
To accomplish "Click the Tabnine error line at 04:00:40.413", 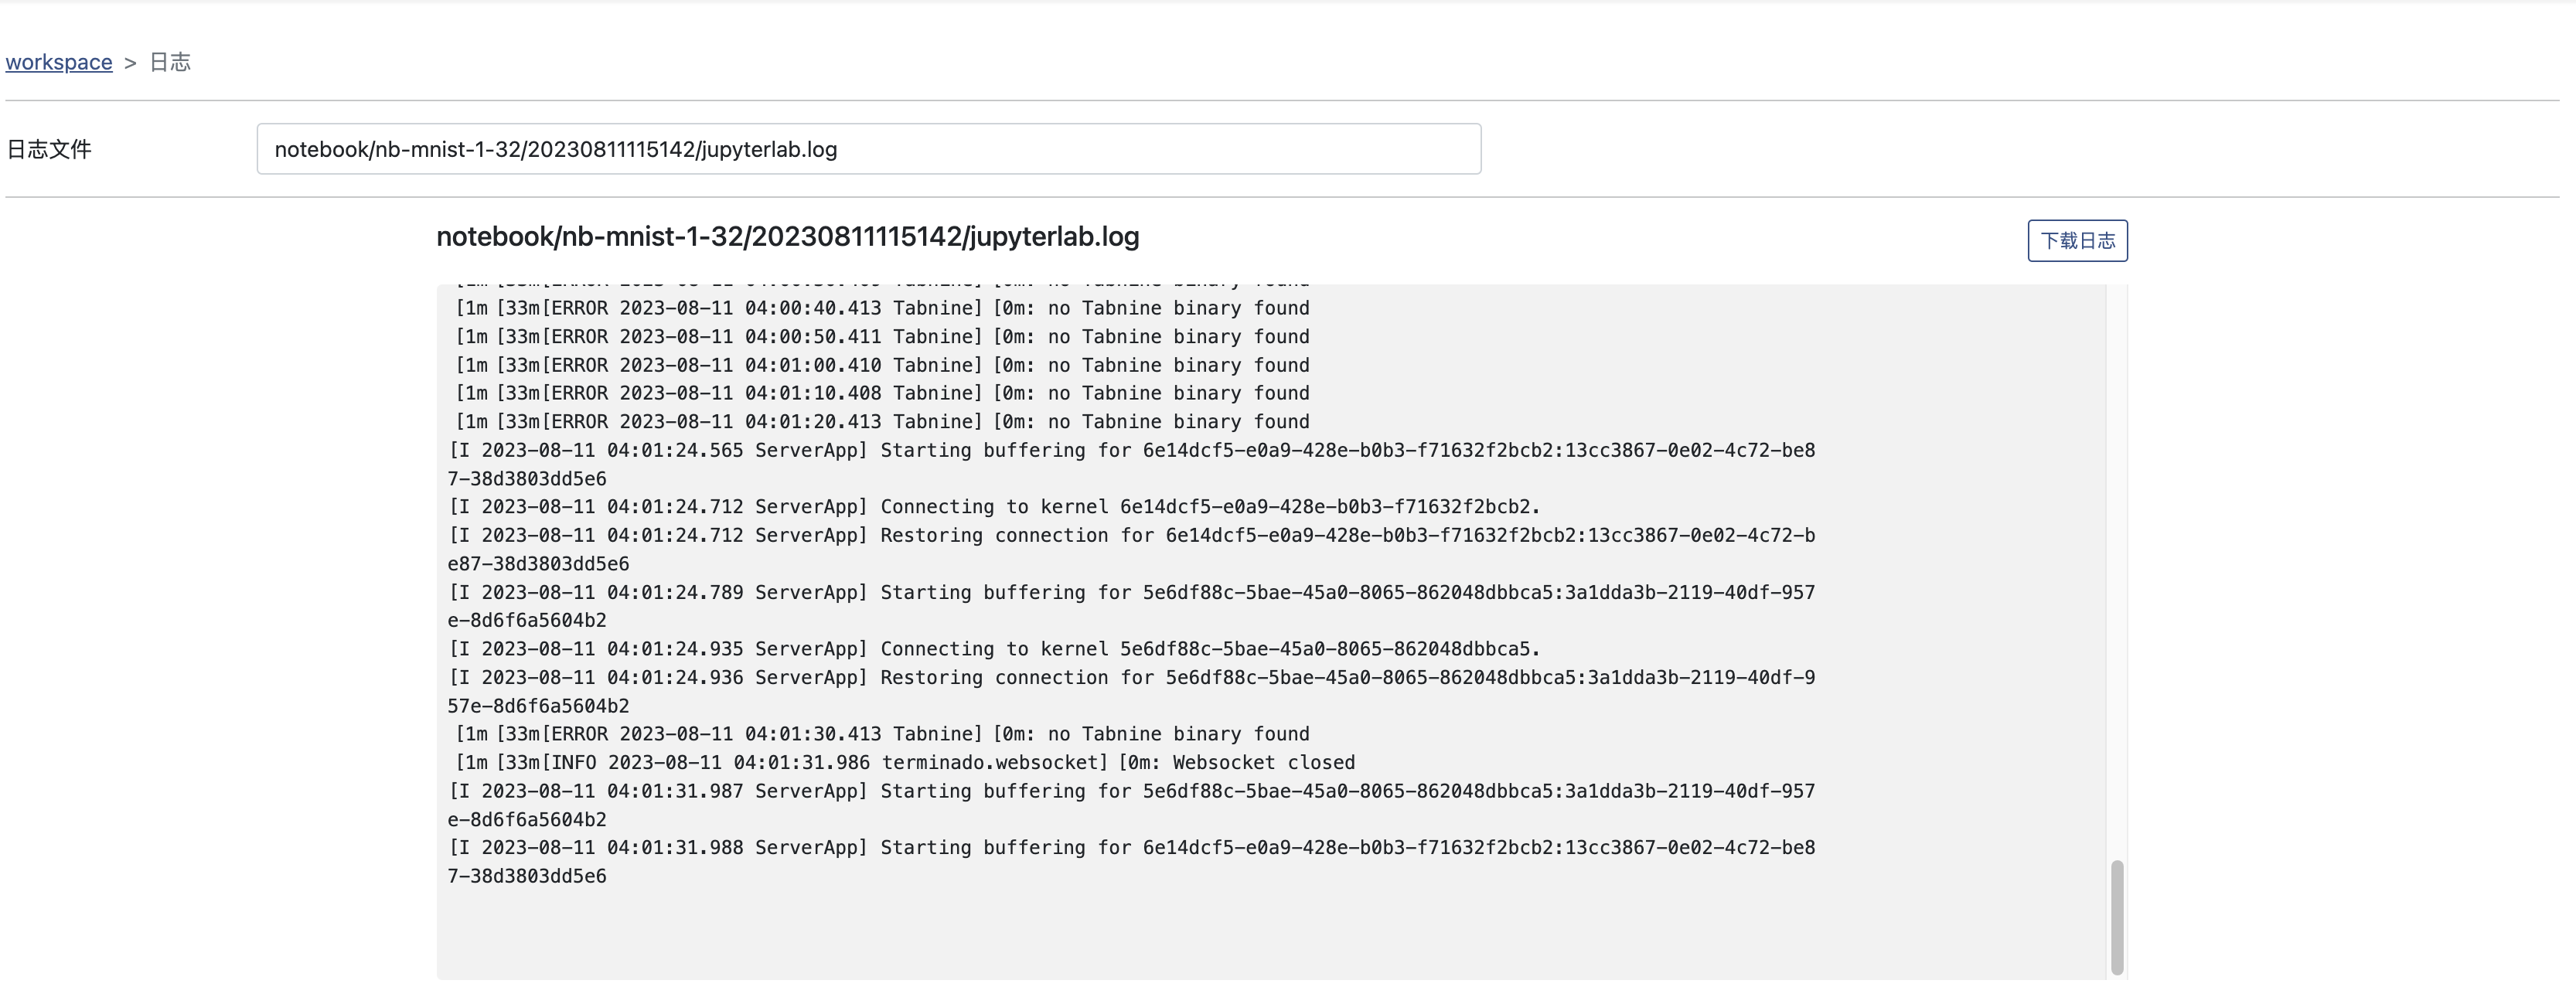I will pos(882,308).
